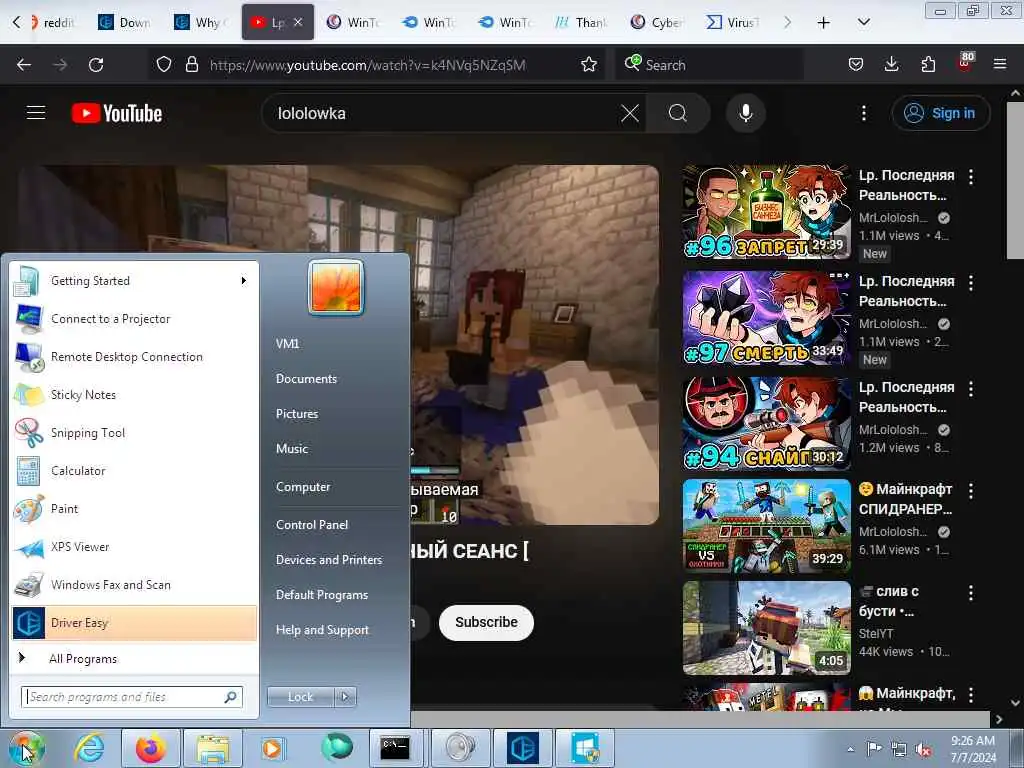The height and width of the screenshot is (768, 1024).
Task: Subscribe to the channel
Action: 487,622
